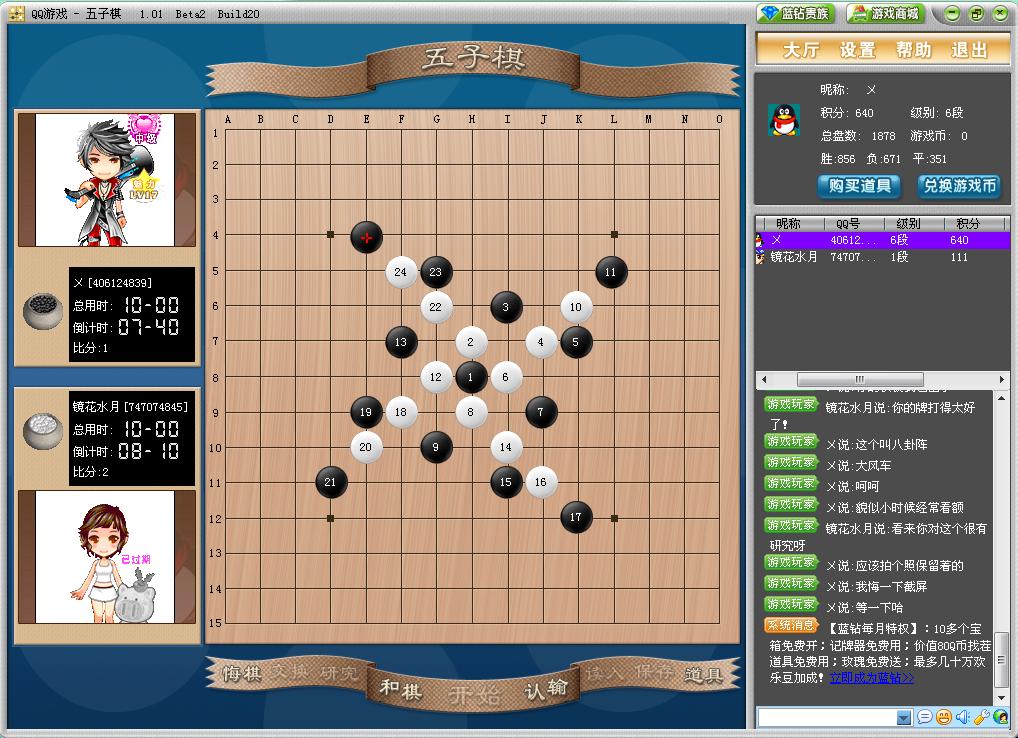
Task: Click the QQ游戏 title bar app icon
Action: [x=17, y=14]
